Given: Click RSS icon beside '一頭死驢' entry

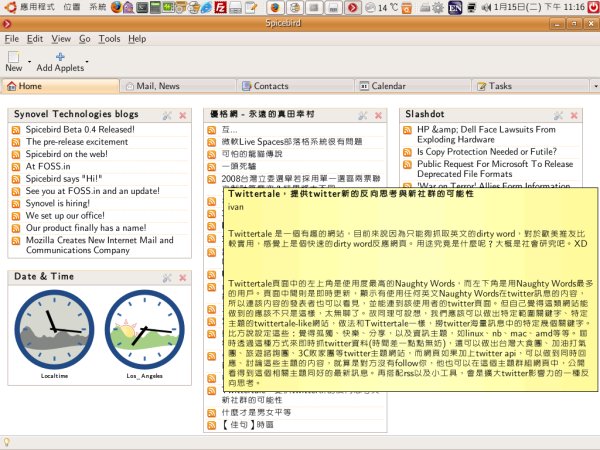Looking at the screenshot, I should tap(212, 167).
